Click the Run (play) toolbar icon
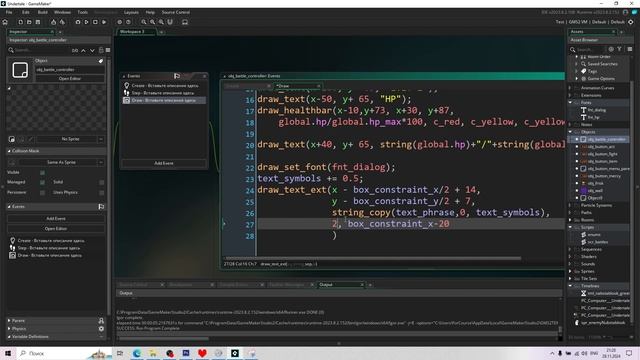Viewport: 640px width, 360px height. 87,22
